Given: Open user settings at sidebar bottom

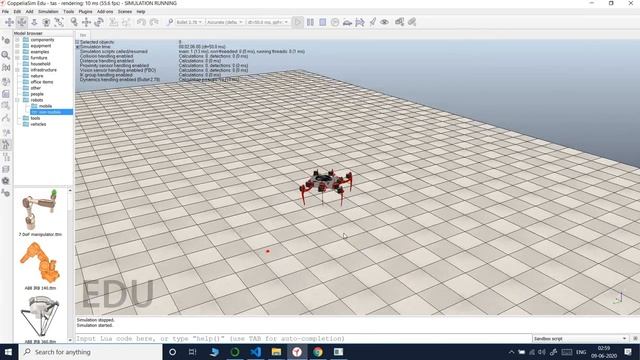Looking at the screenshot, I should pyautogui.click(x=6, y=193).
